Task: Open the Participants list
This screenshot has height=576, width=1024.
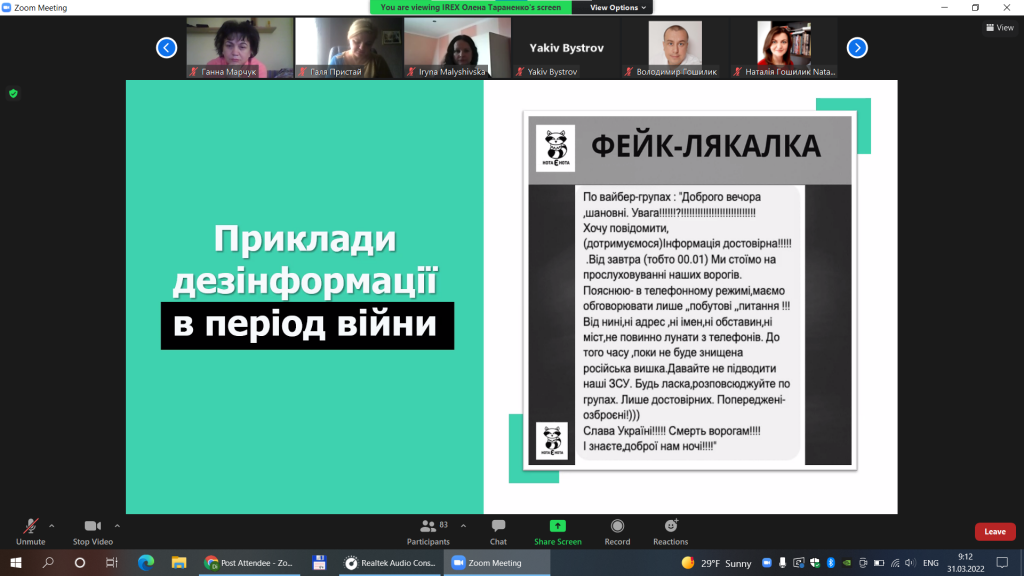Action: [x=428, y=532]
